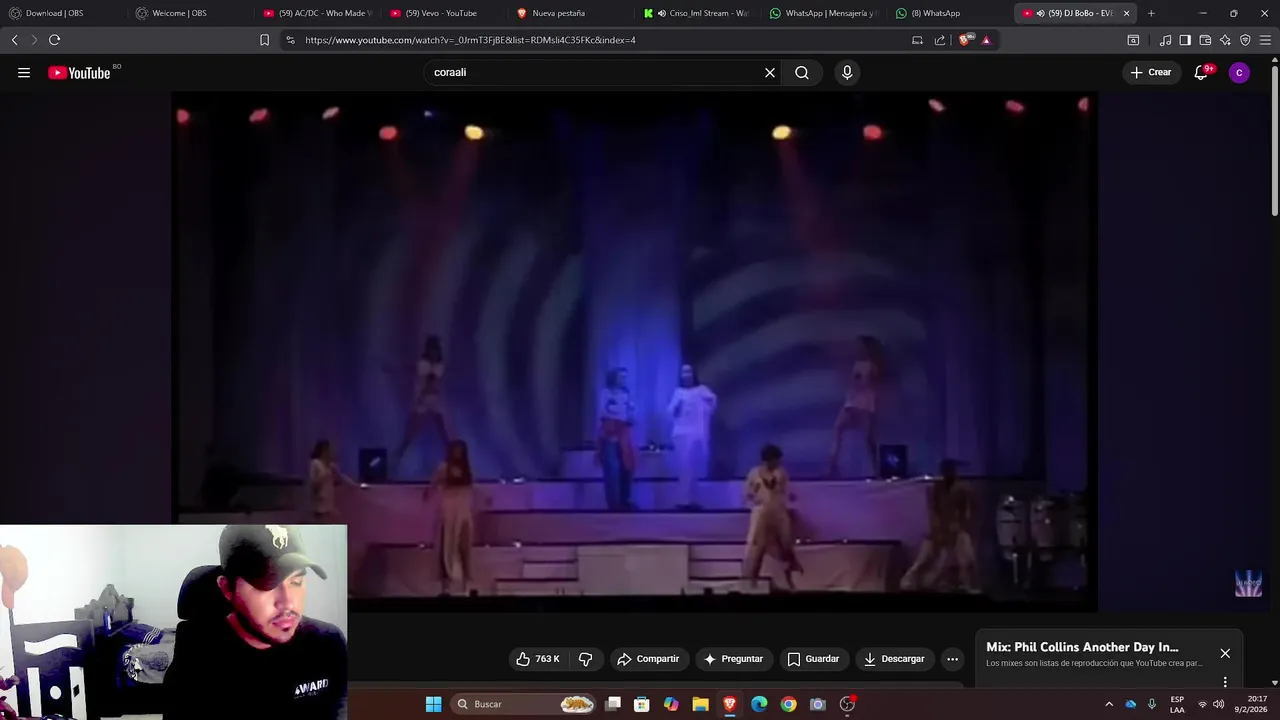Open the Brave Wallet icon
This screenshot has height=720, width=1280.
click(x=1205, y=40)
